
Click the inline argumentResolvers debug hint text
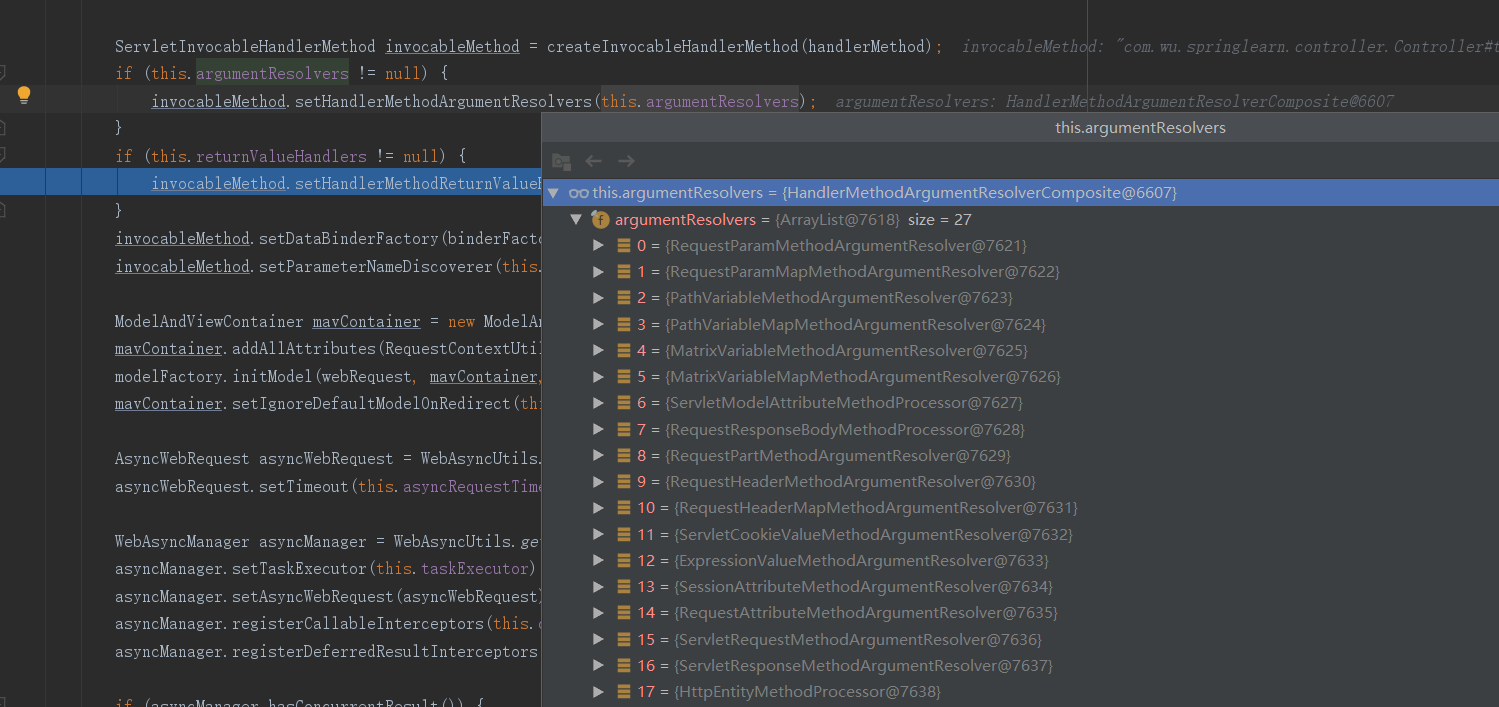click(1114, 102)
